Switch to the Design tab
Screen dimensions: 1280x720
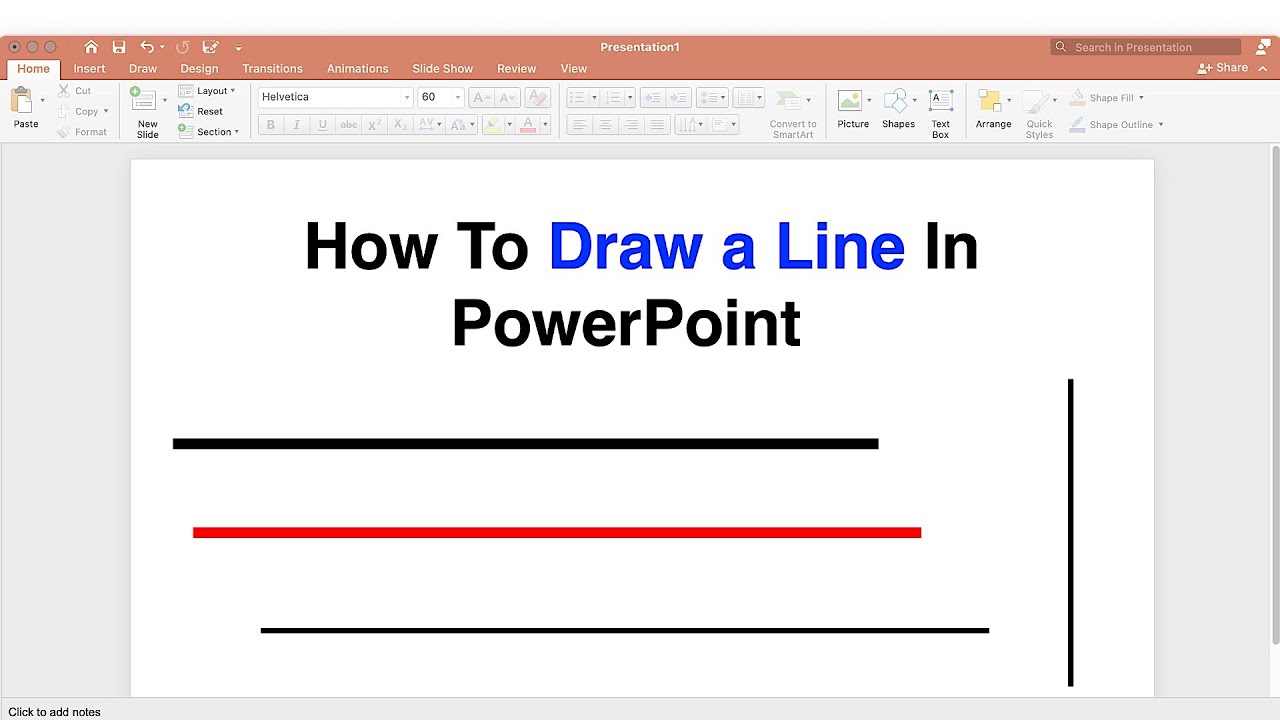(x=199, y=69)
